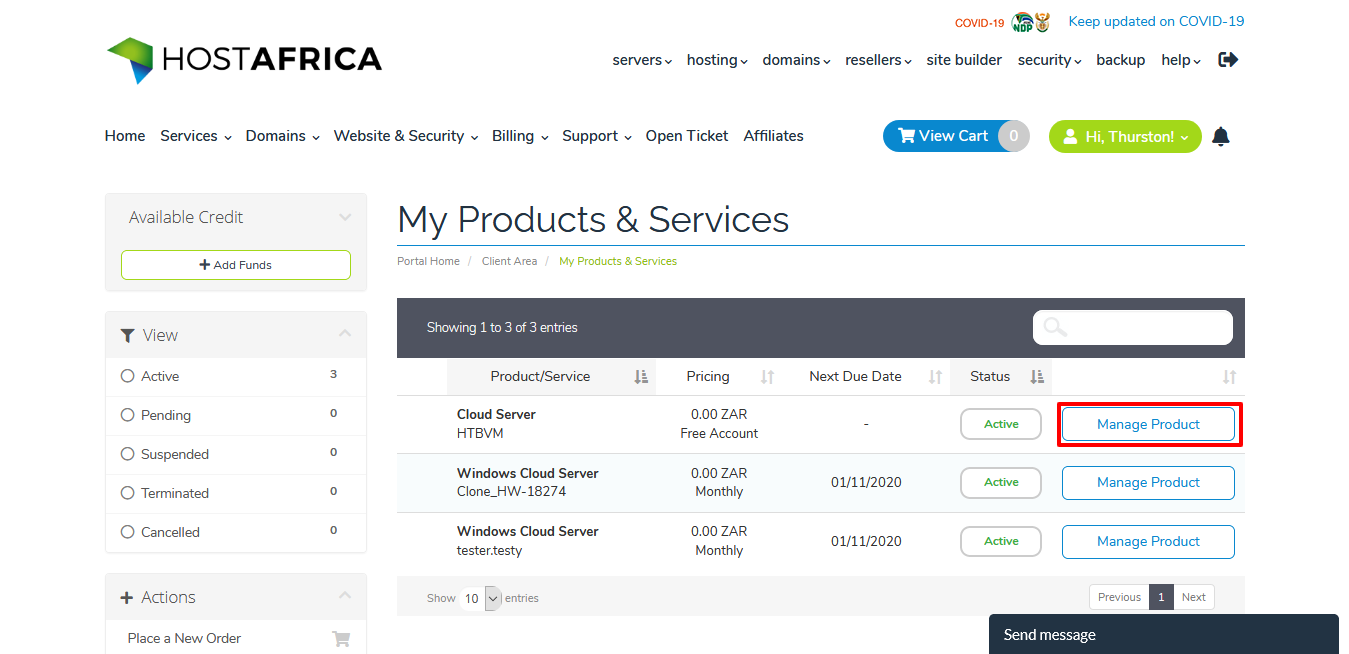
Task: Open the Billing menu
Action: [x=520, y=136]
